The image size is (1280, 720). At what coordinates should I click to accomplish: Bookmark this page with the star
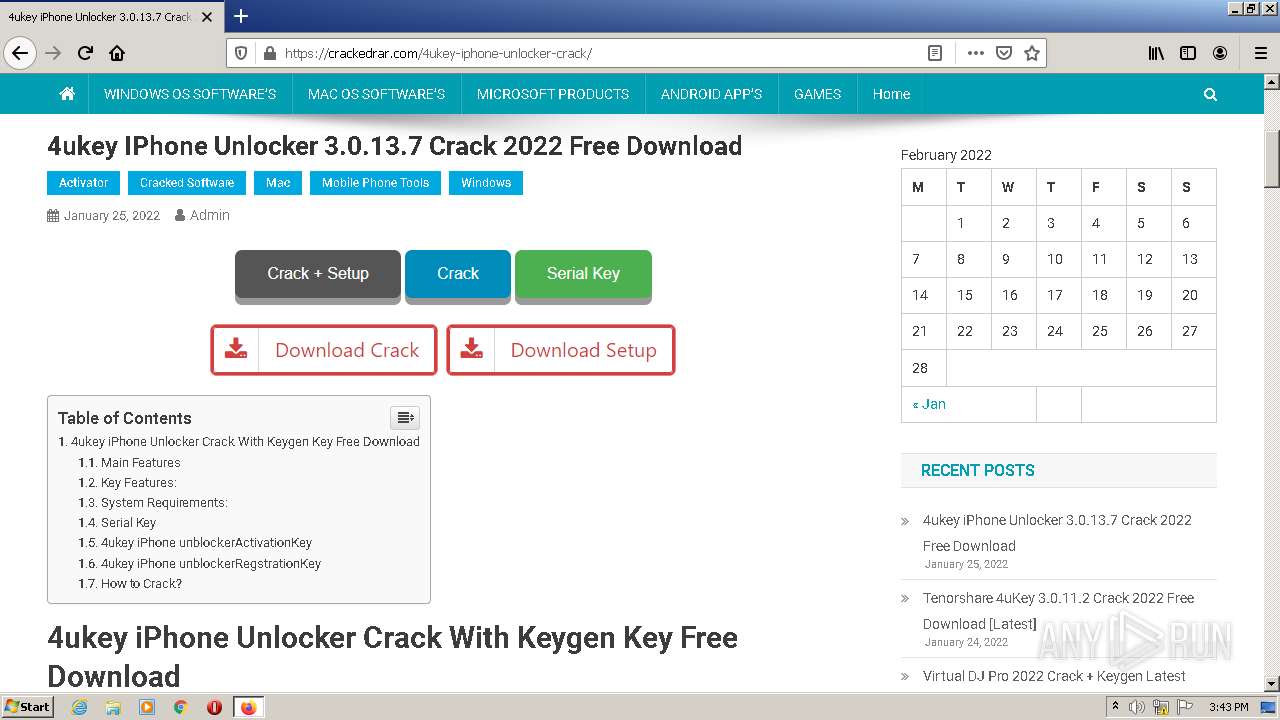tap(1032, 53)
